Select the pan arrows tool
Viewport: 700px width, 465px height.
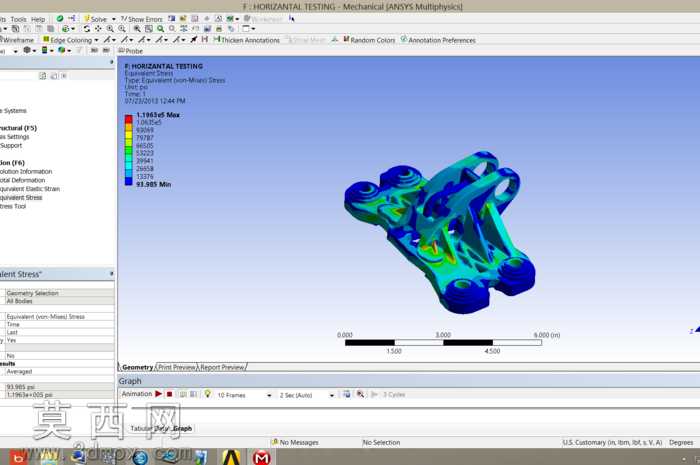tap(98, 29)
